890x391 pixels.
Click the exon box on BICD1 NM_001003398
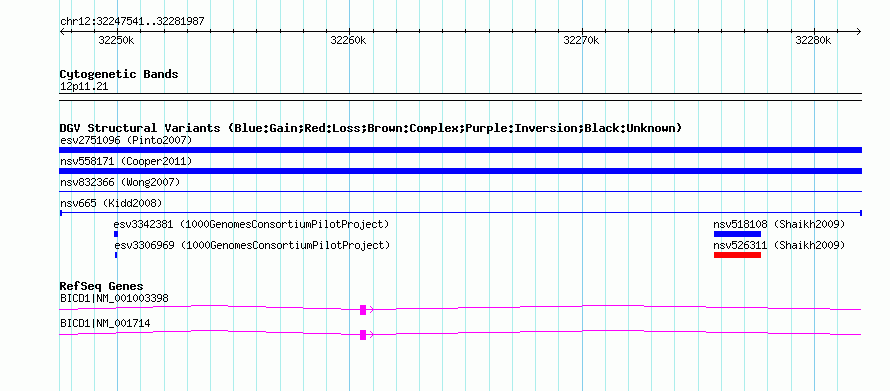pyautogui.click(x=363, y=309)
